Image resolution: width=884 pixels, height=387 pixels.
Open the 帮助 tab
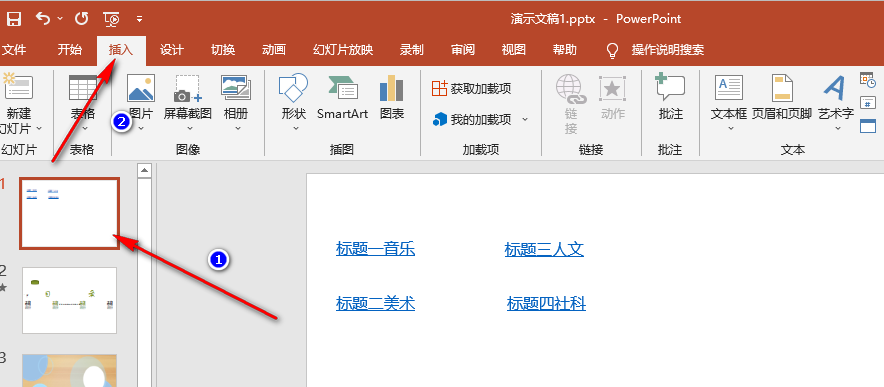coord(565,50)
